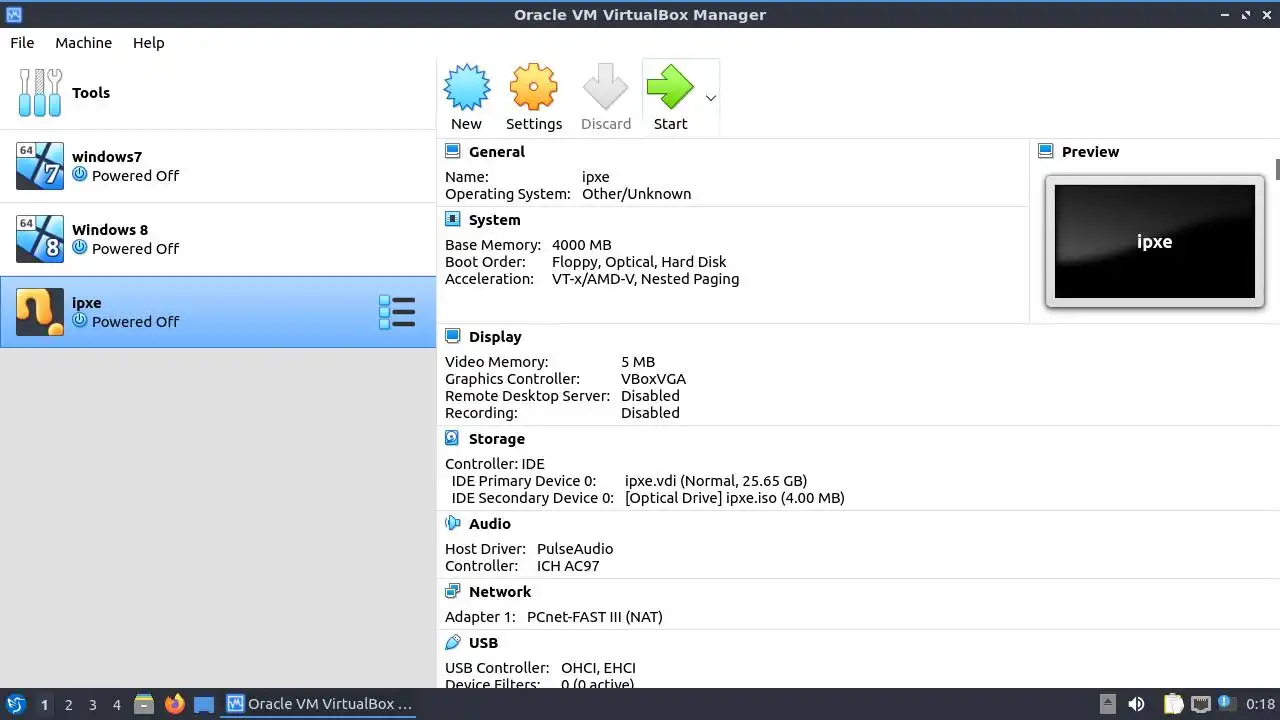Open the System settings heading link
The image size is (1280, 720).
click(x=494, y=220)
